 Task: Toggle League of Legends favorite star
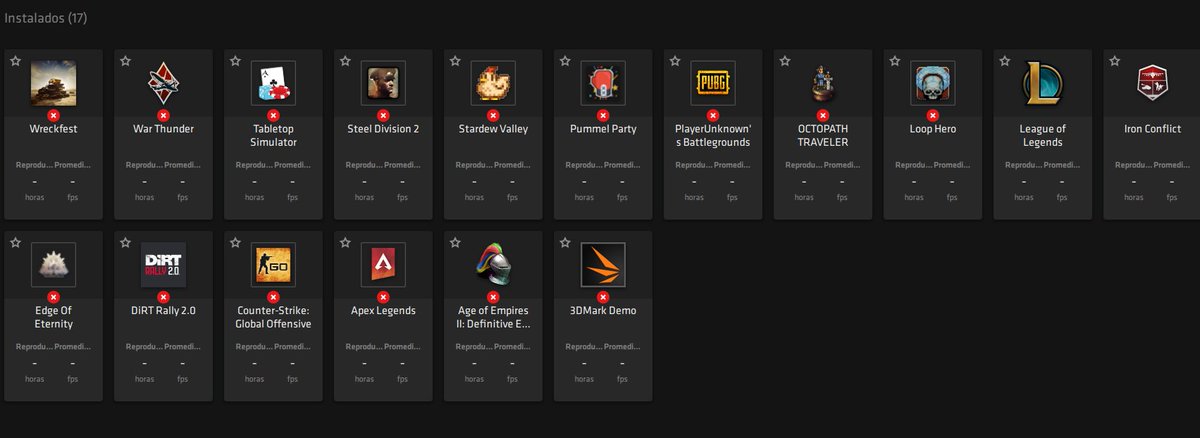pyautogui.click(x=1005, y=61)
